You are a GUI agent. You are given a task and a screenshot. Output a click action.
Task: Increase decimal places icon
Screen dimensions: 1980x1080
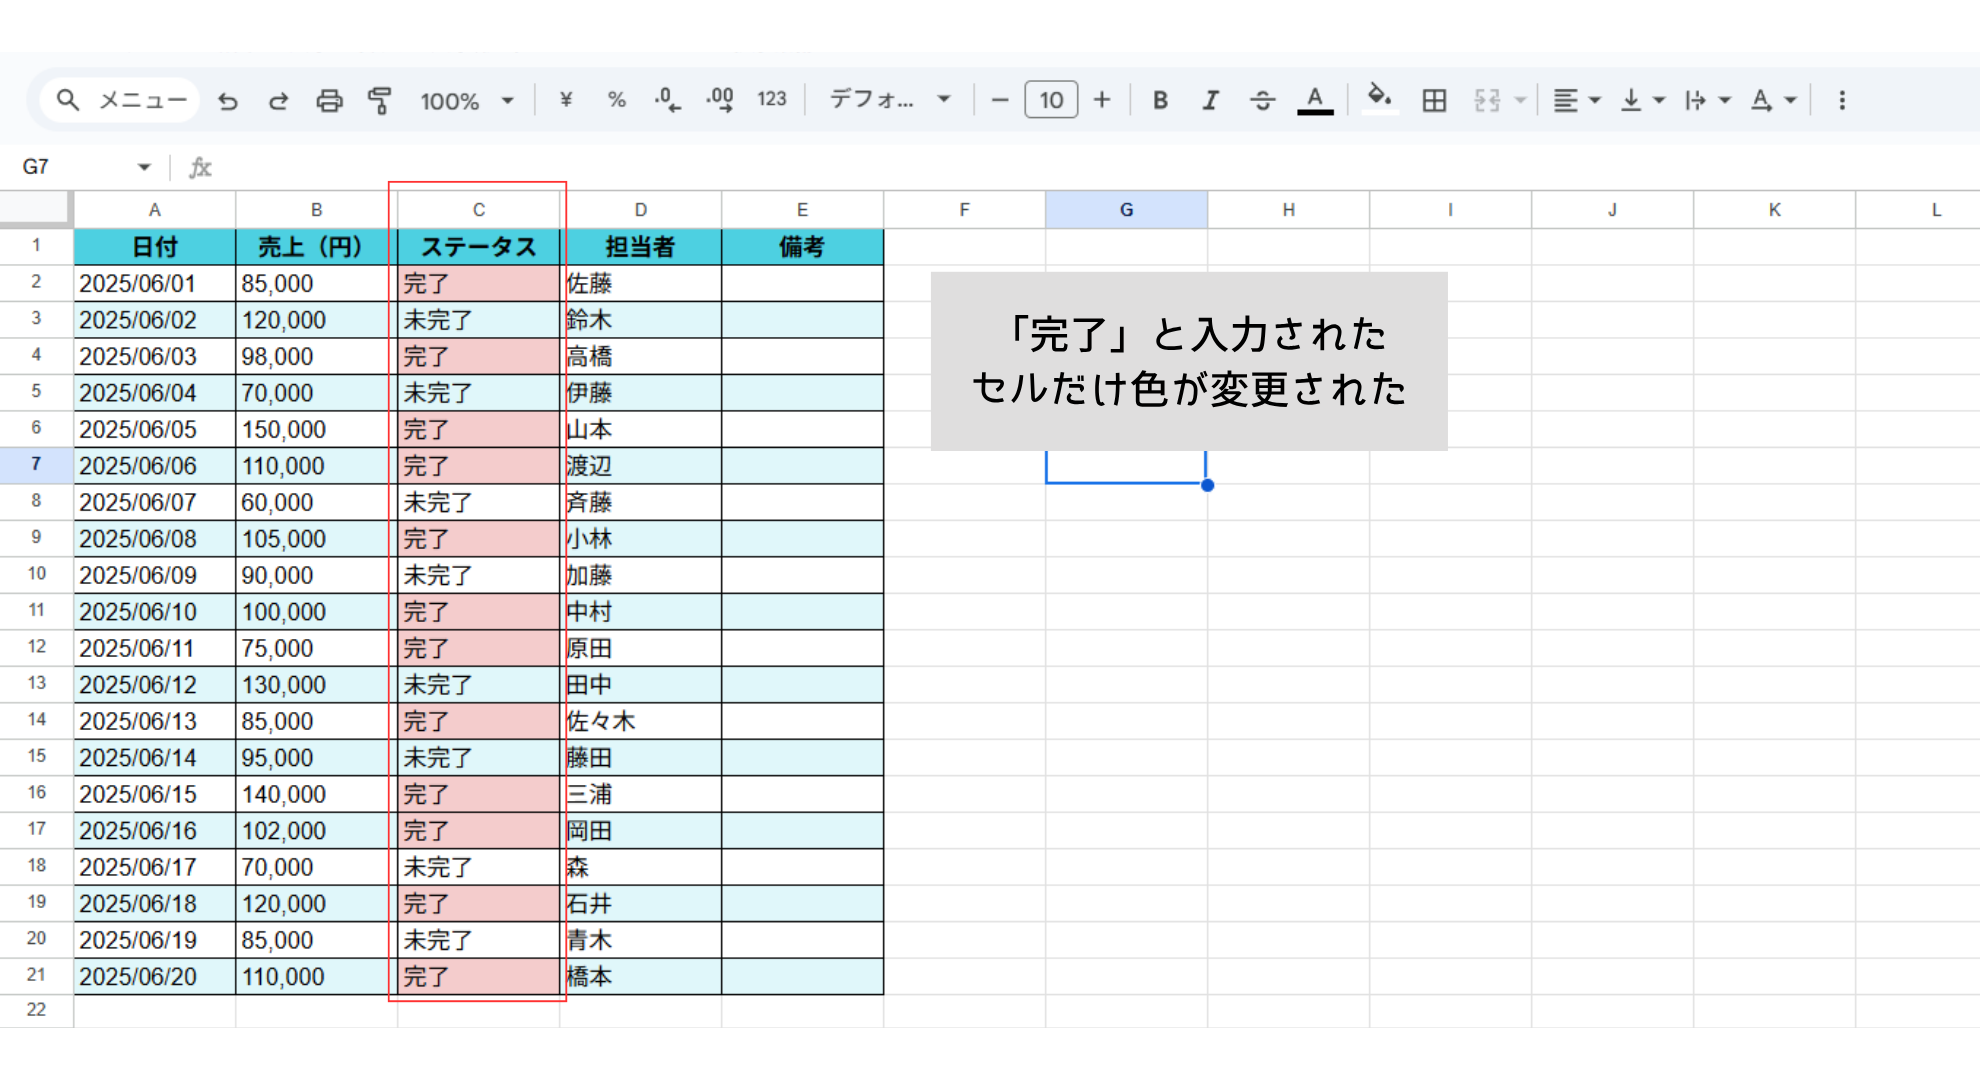[720, 100]
